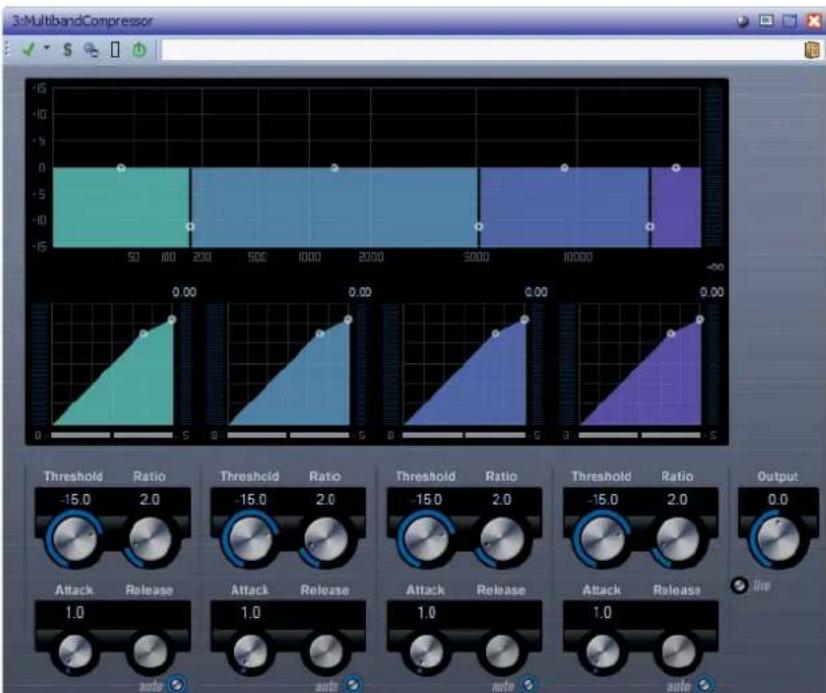Toggle band 1 bypass B button
Screen dimensions: 826x693
(x=38, y=435)
